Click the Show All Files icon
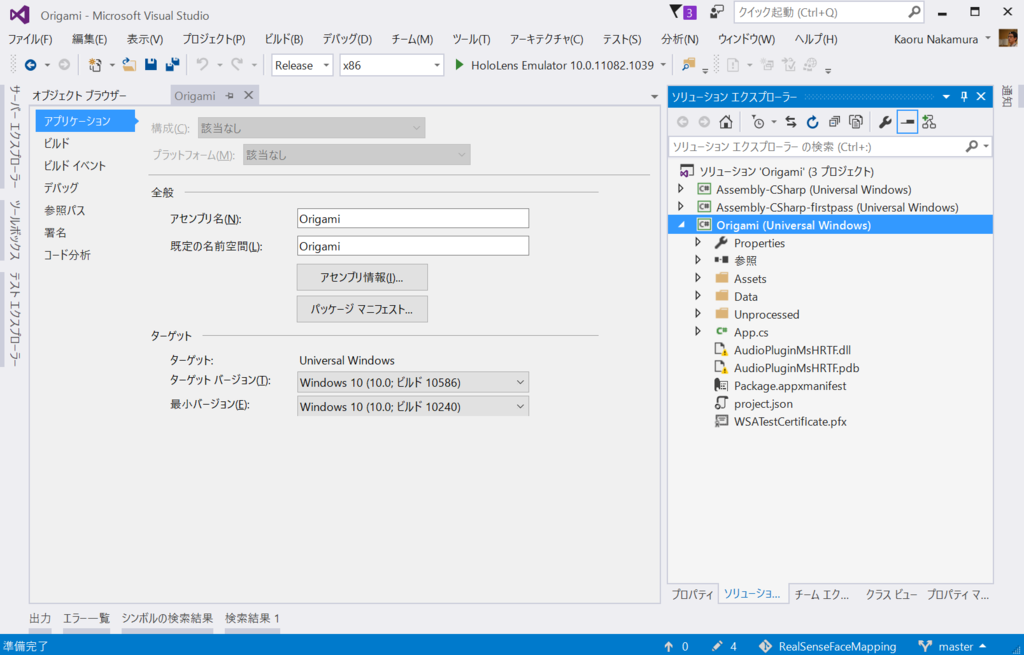The height and width of the screenshot is (655, 1024). coord(856,122)
